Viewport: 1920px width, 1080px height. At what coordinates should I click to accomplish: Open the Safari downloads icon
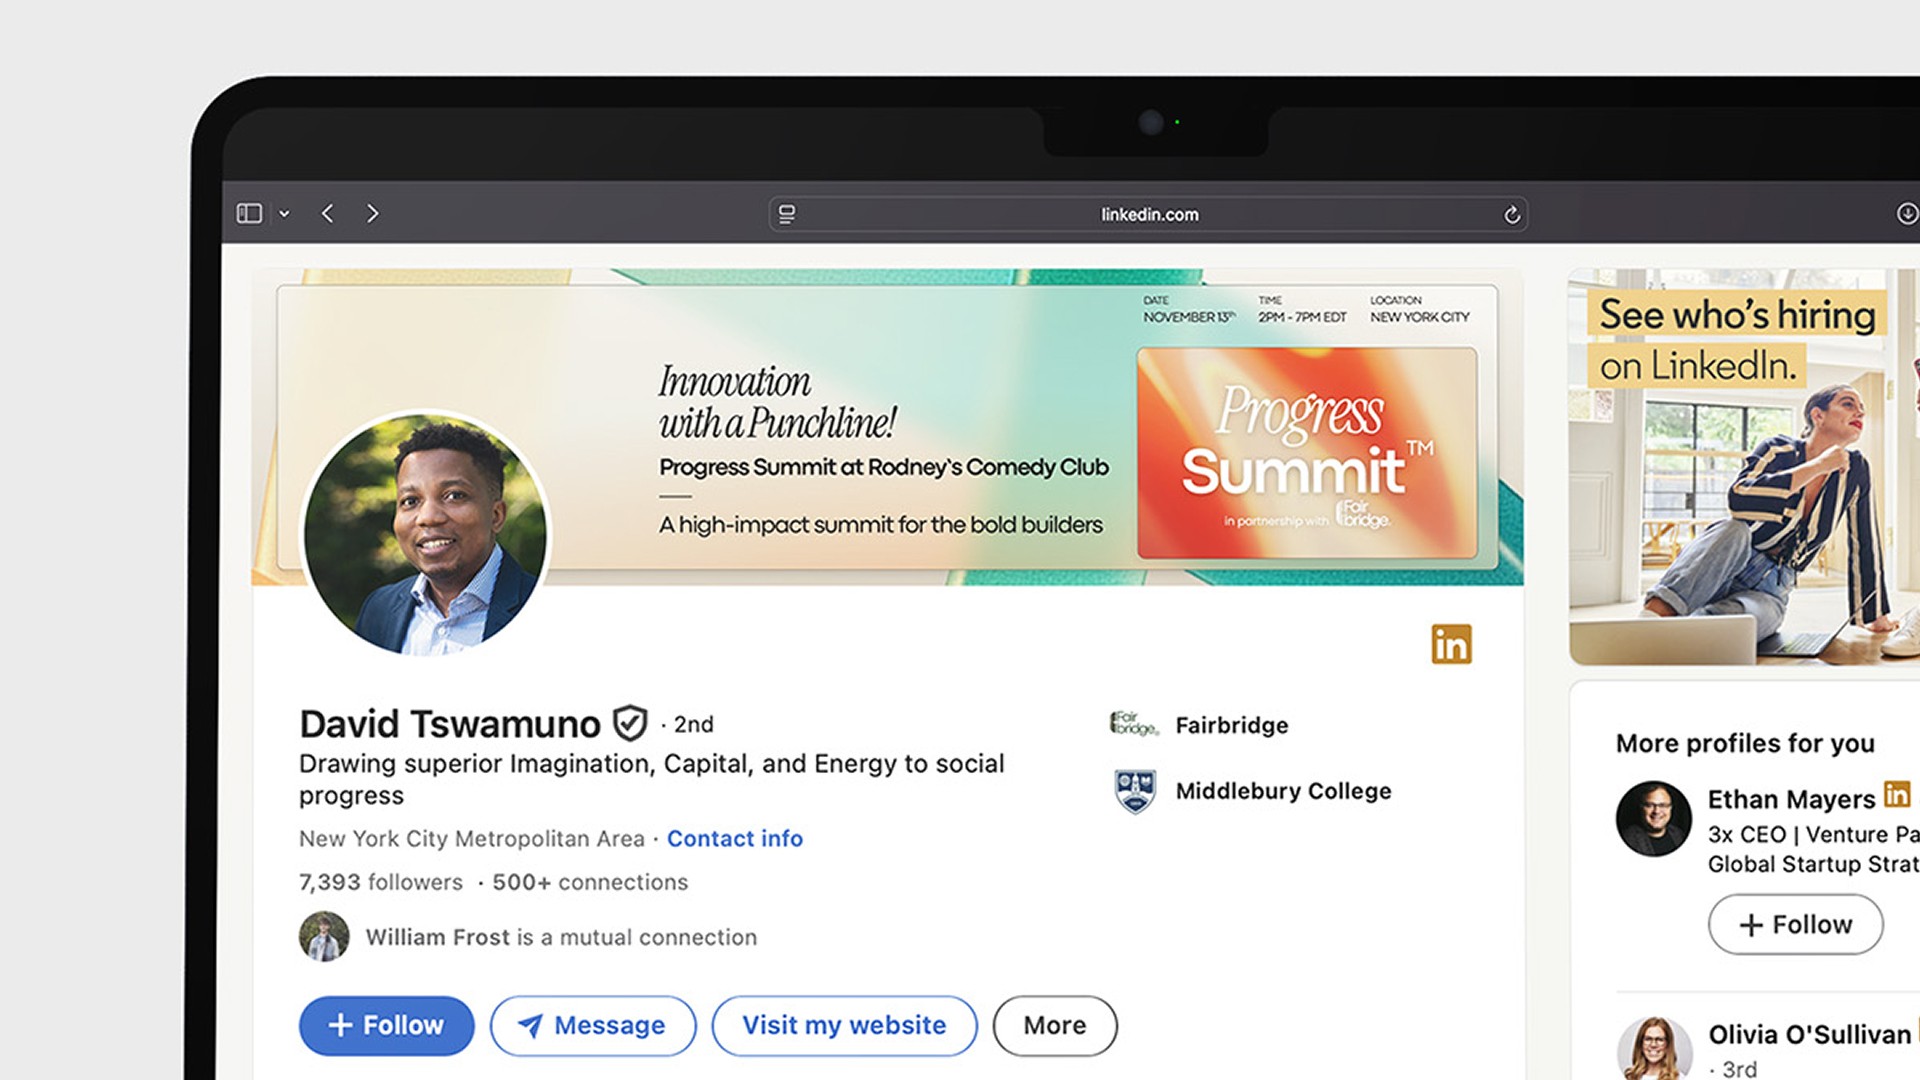[x=1906, y=213]
